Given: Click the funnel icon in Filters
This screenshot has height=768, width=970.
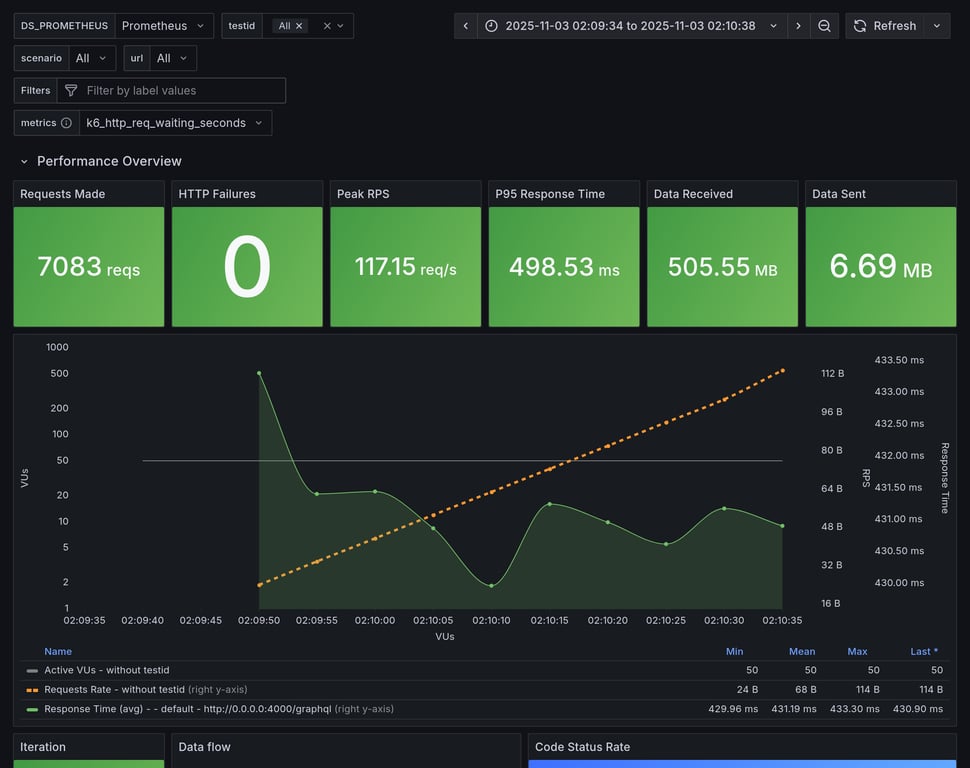Looking at the screenshot, I should coord(71,91).
